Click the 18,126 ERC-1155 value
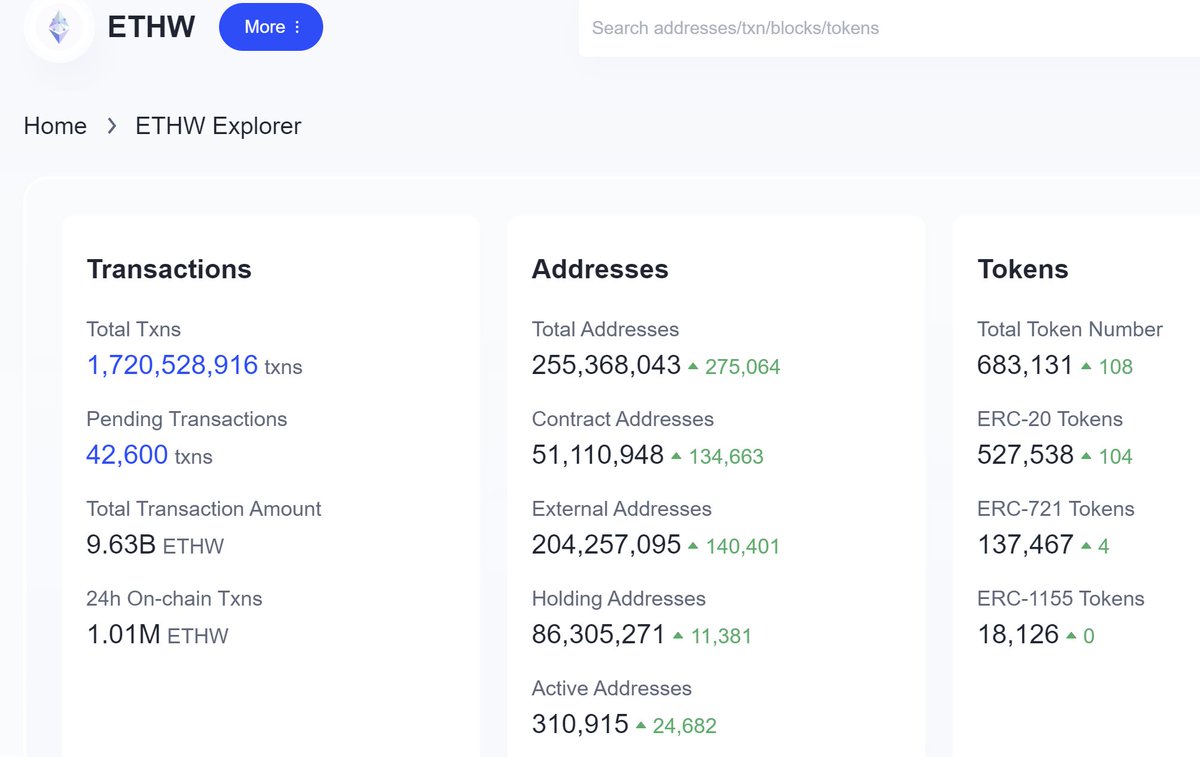Viewport: 1200px width, 757px height. tap(1018, 635)
